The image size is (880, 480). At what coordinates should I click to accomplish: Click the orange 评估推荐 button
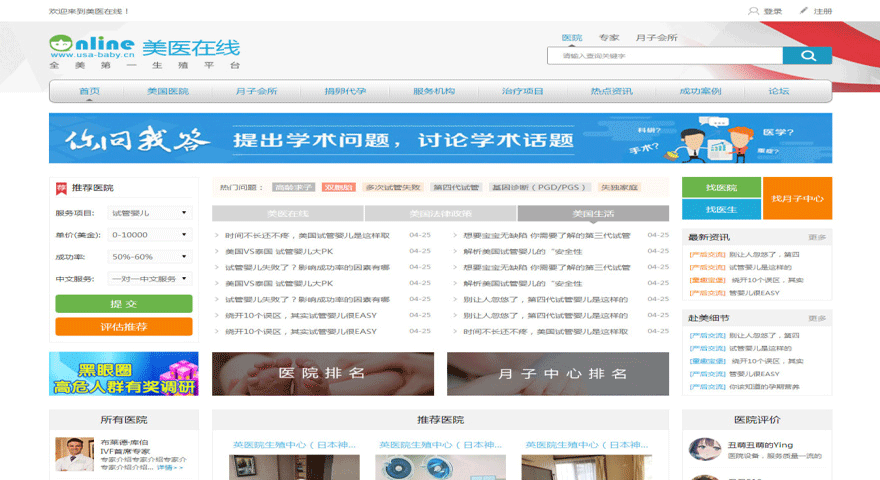(x=124, y=327)
